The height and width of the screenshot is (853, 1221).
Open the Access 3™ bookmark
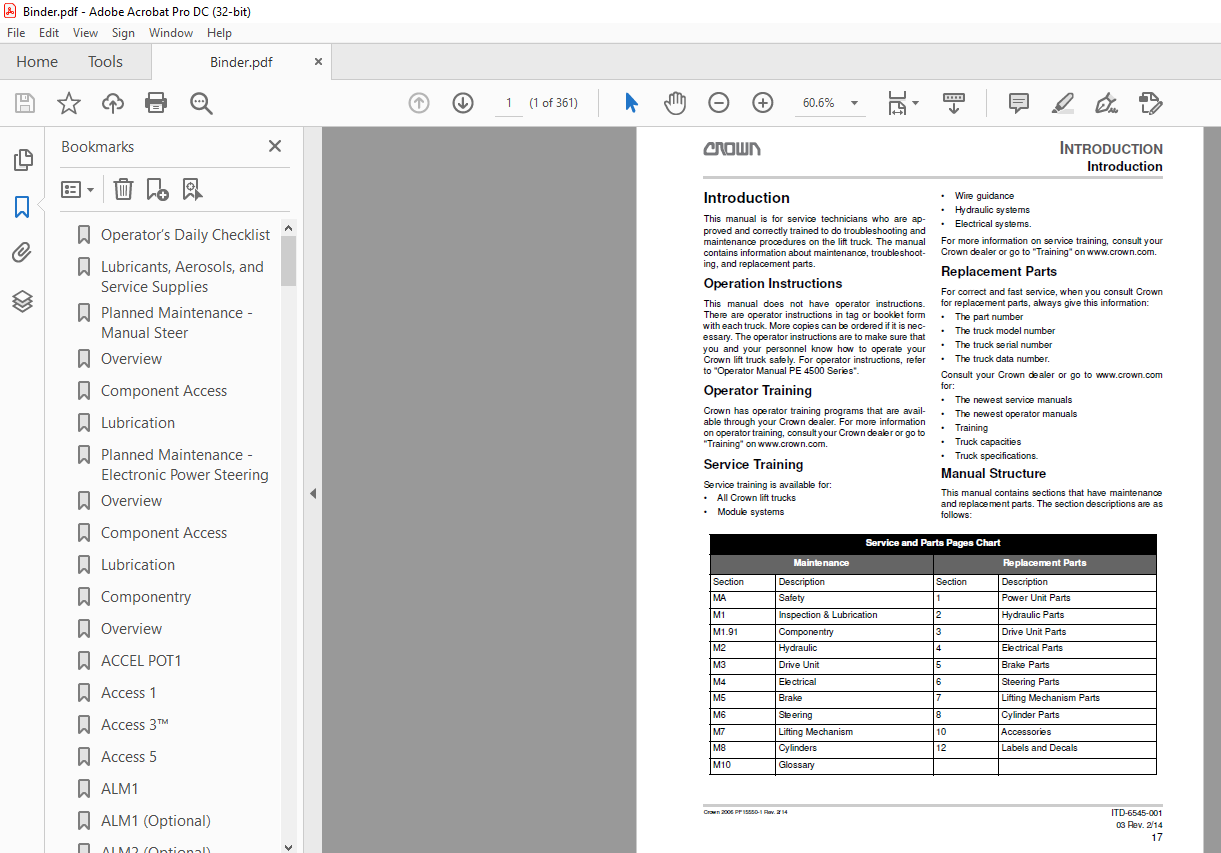pyautogui.click(x=135, y=725)
